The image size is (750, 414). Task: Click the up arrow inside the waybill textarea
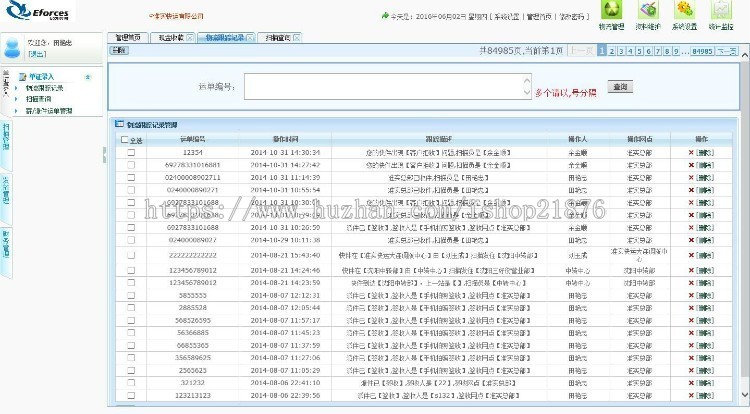point(527,80)
